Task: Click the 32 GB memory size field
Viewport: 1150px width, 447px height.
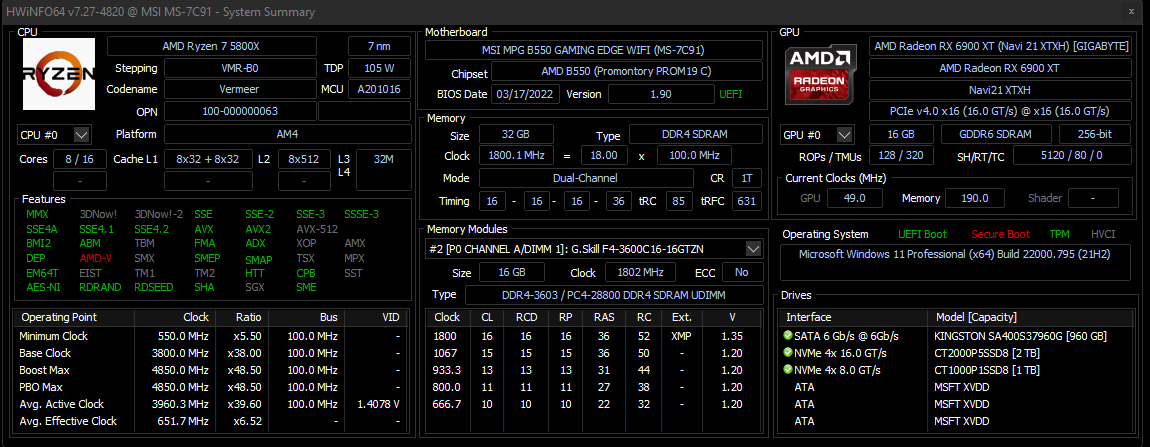Action: (x=516, y=135)
